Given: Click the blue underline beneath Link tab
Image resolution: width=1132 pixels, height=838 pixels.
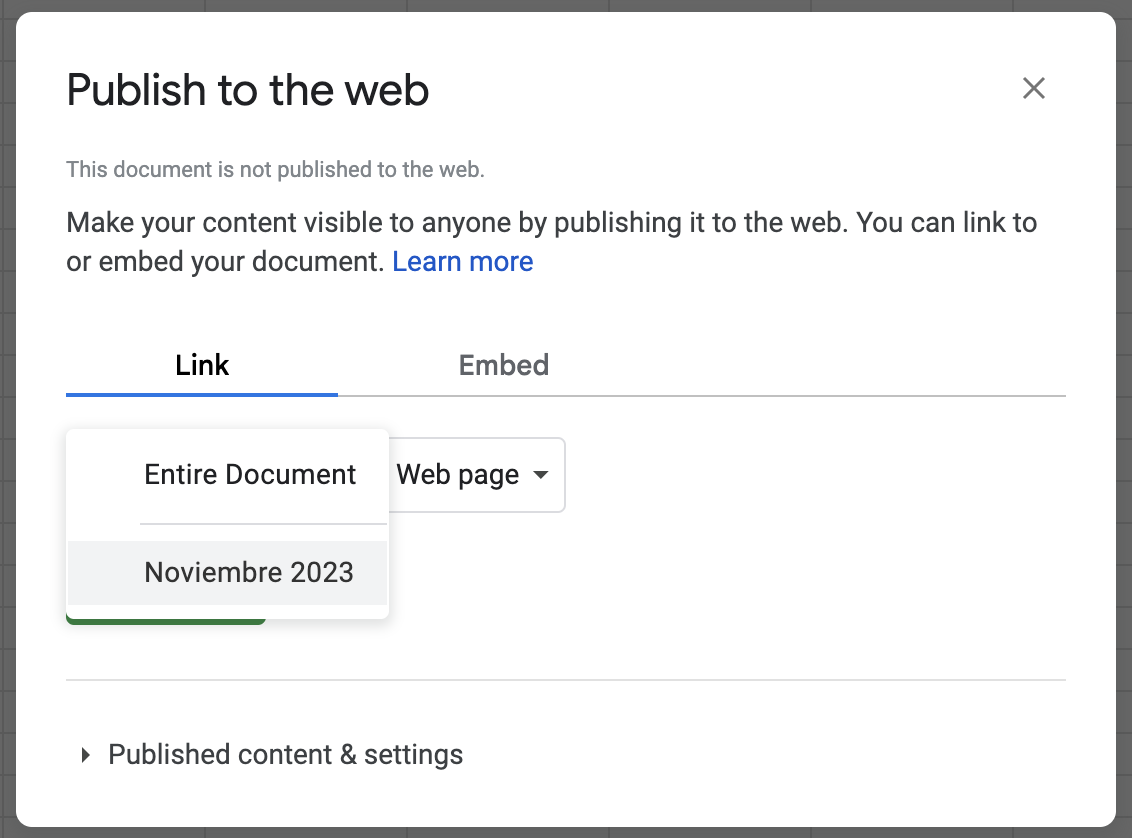Looking at the screenshot, I should [x=202, y=394].
